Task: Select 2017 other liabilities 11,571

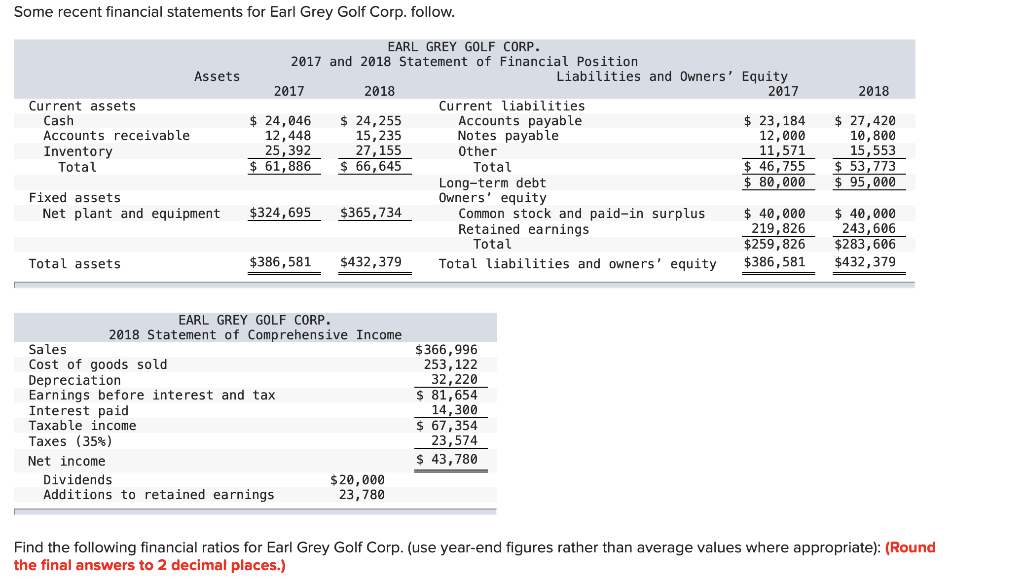Action: tap(782, 151)
